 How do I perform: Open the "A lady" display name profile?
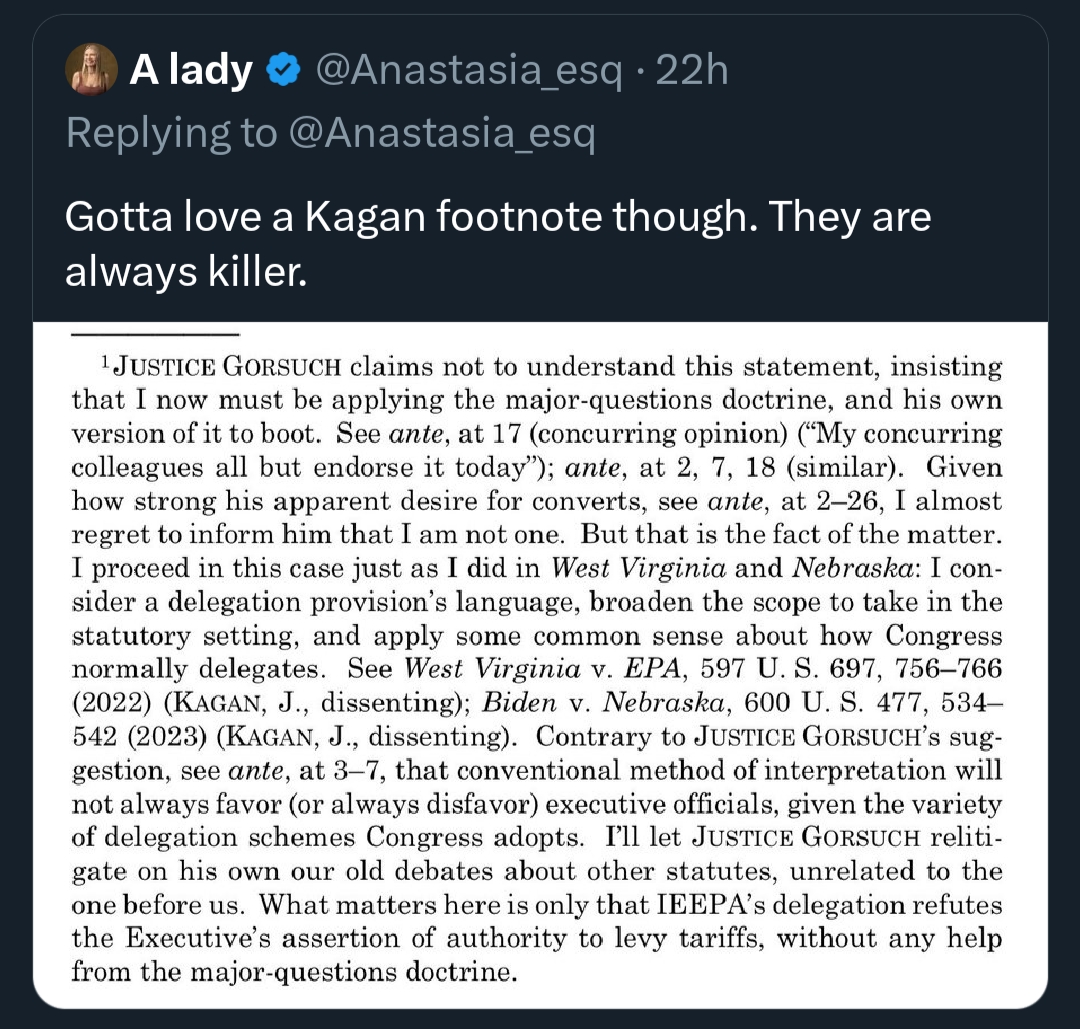(190, 70)
